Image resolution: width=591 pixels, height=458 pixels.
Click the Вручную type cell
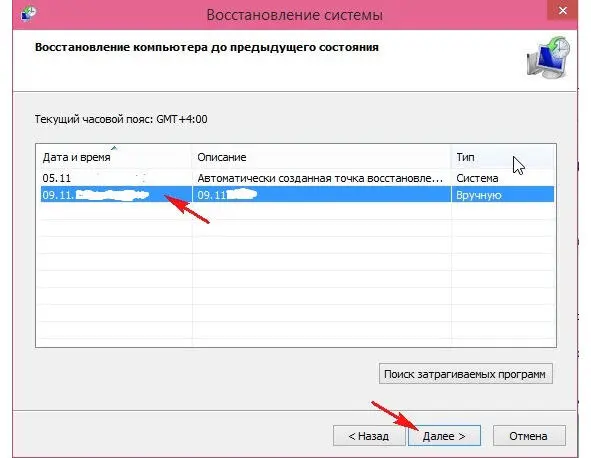pyautogui.click(x=479, y=195)
